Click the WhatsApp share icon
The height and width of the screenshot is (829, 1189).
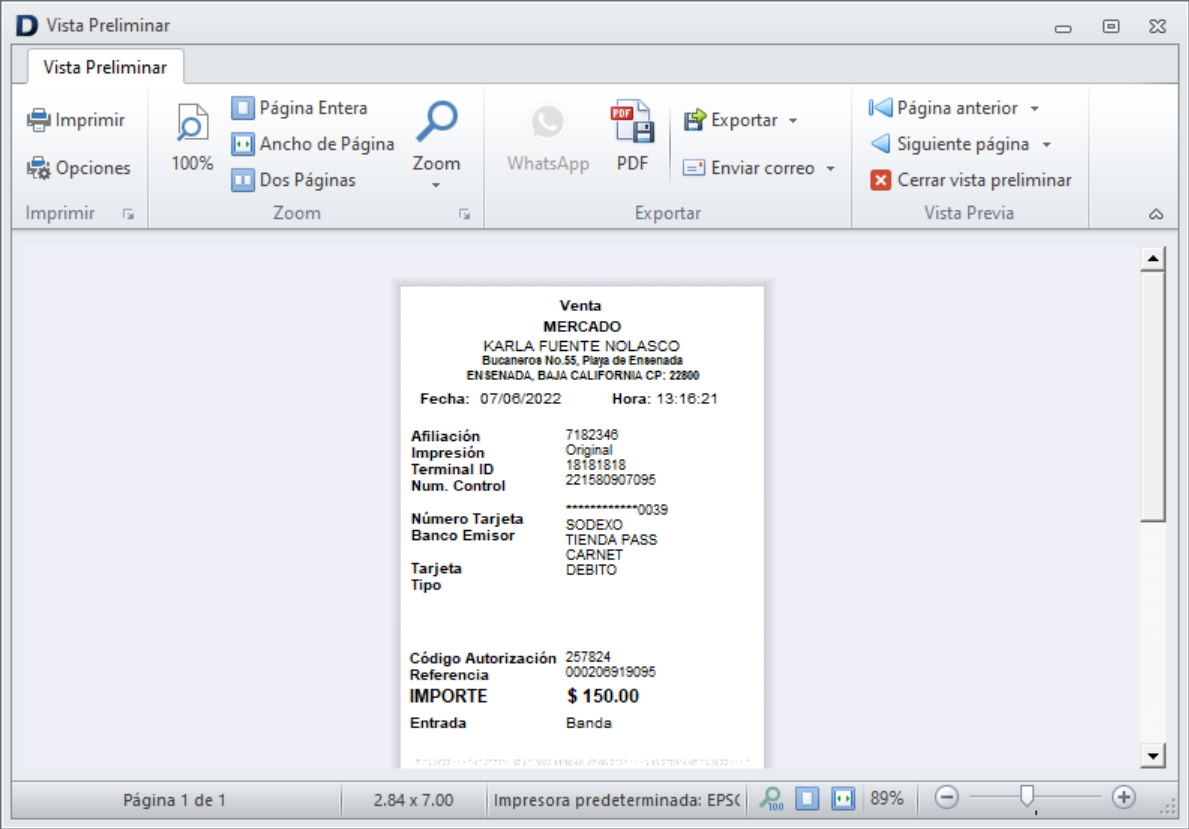pyautogui.click(x=547, y=131)
